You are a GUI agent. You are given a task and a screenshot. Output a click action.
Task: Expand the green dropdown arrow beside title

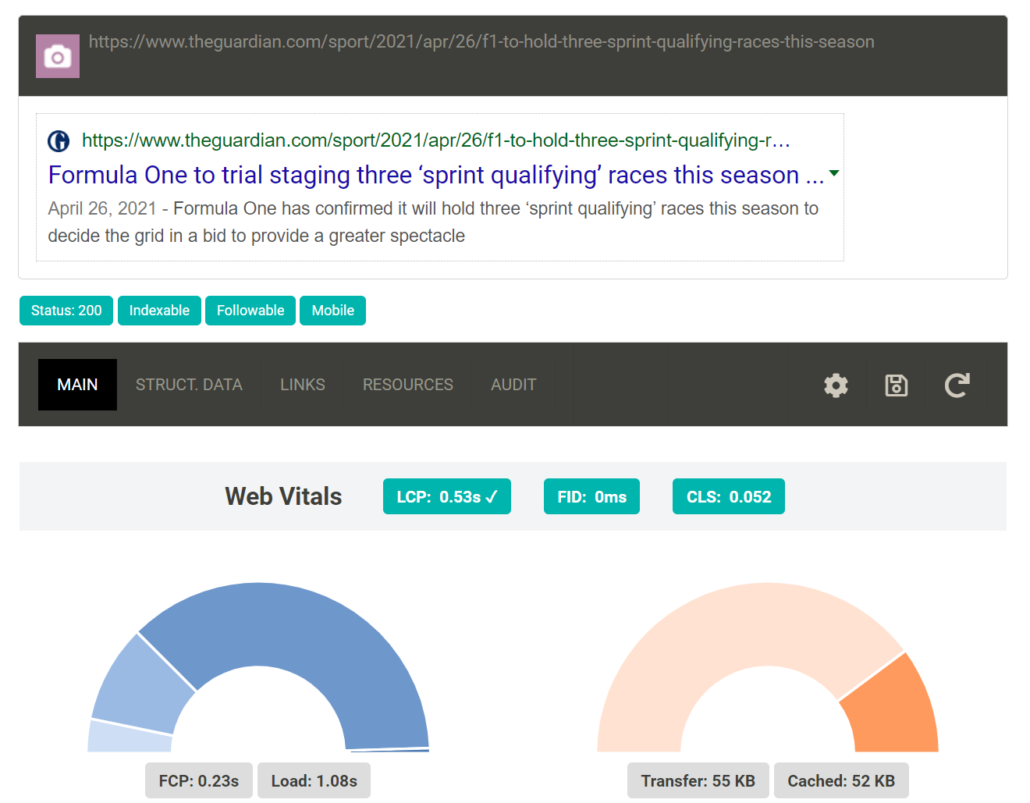point(834,174)
